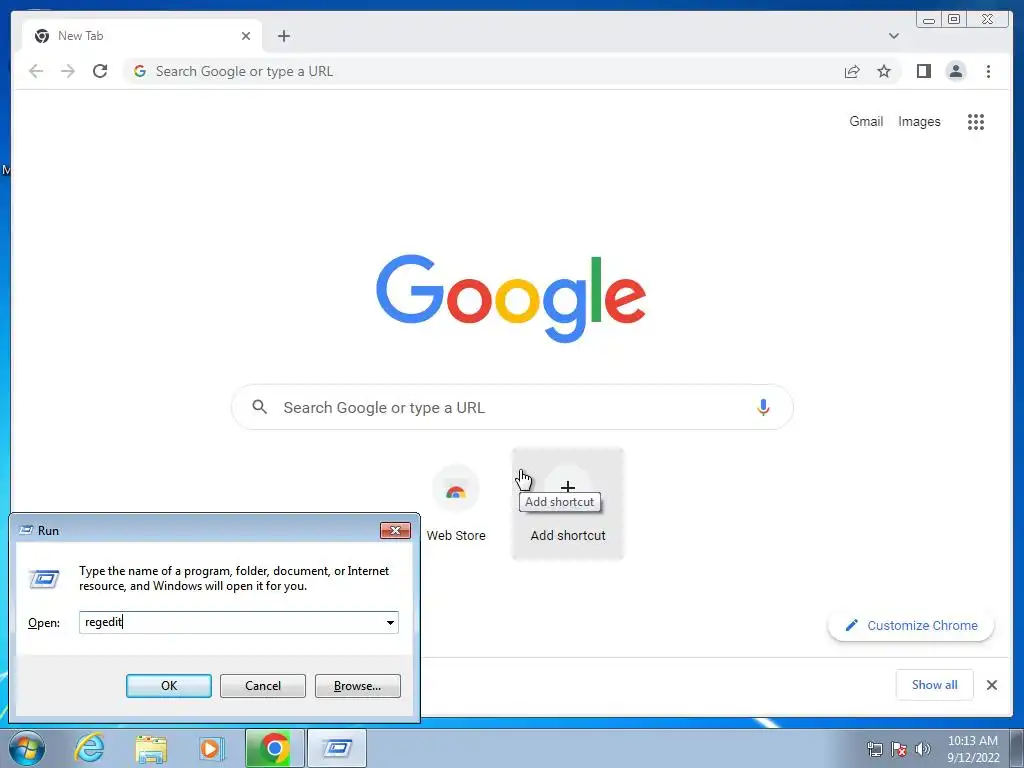
Task: Open Action Center flag tray icon
Action: tap(899, 749)
